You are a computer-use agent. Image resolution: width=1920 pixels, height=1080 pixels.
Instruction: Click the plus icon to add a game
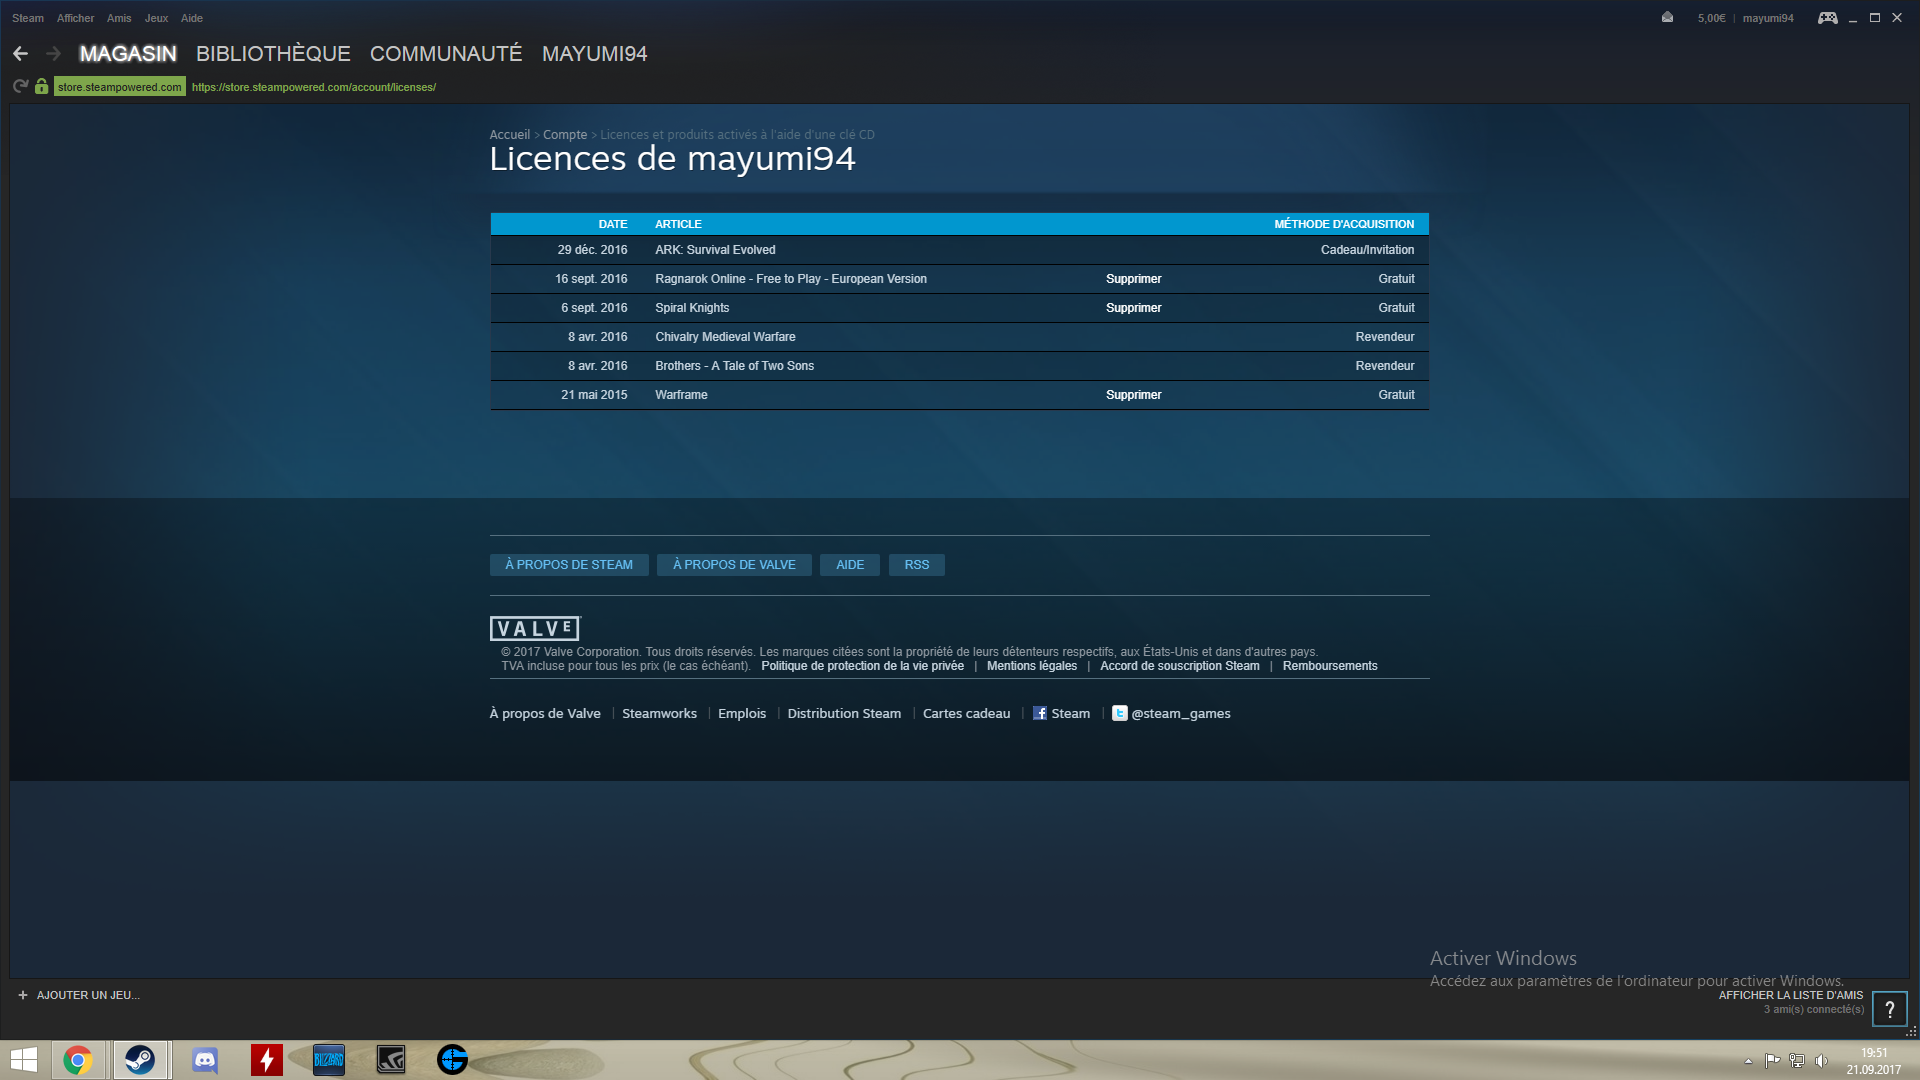point(23,995)
